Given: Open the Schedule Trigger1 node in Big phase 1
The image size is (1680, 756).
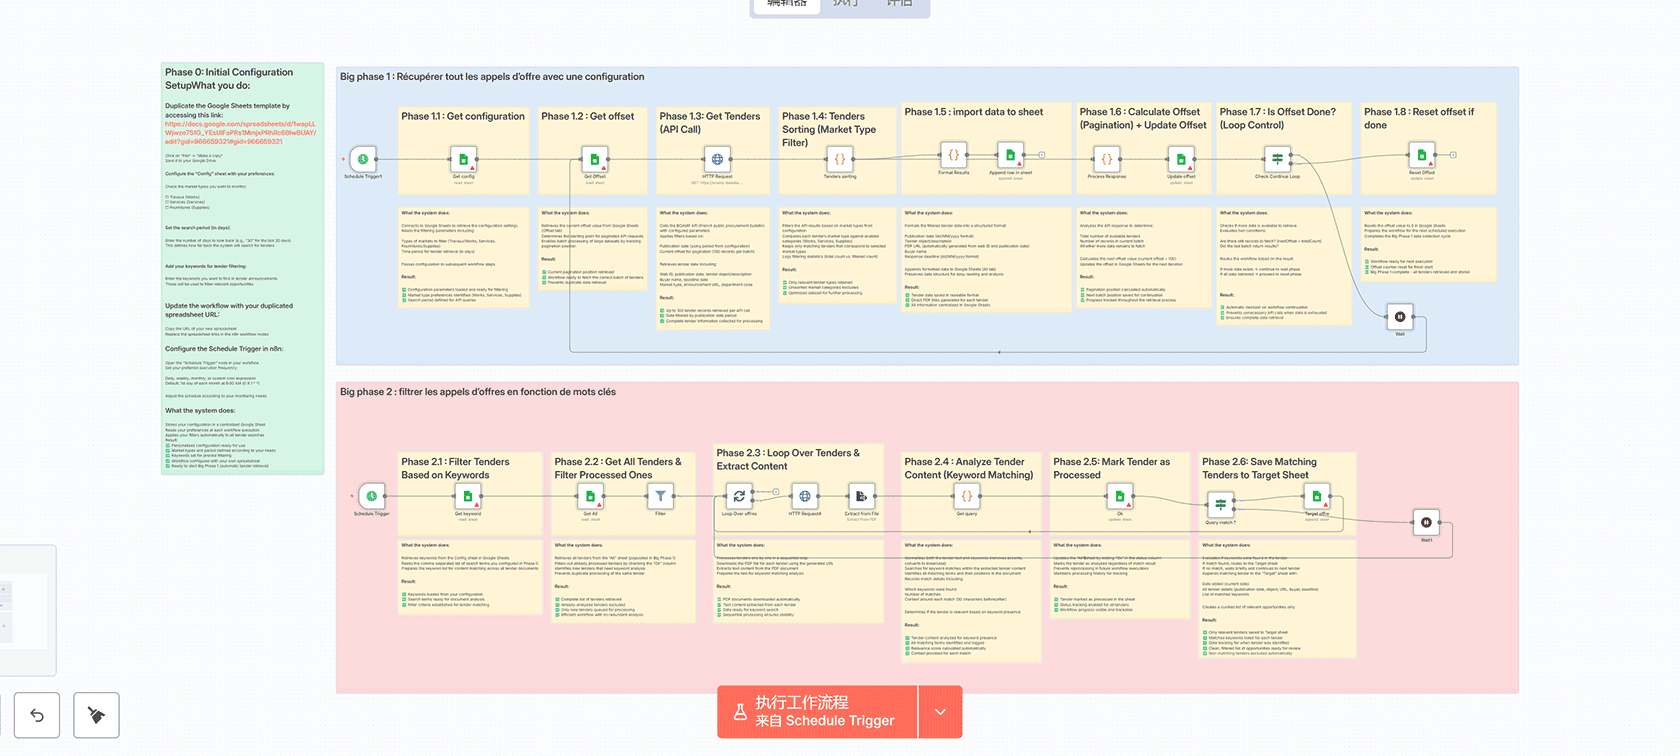Looking at the screenshot, I should pyautogui.click(x=363, y=159).
